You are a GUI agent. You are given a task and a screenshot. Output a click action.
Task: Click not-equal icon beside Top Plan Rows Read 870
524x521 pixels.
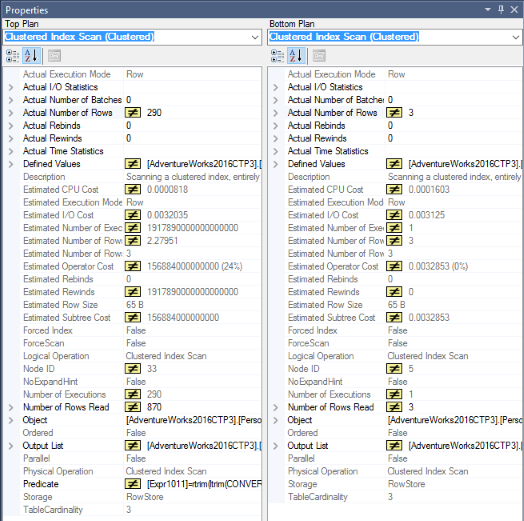tap(133, 407)
